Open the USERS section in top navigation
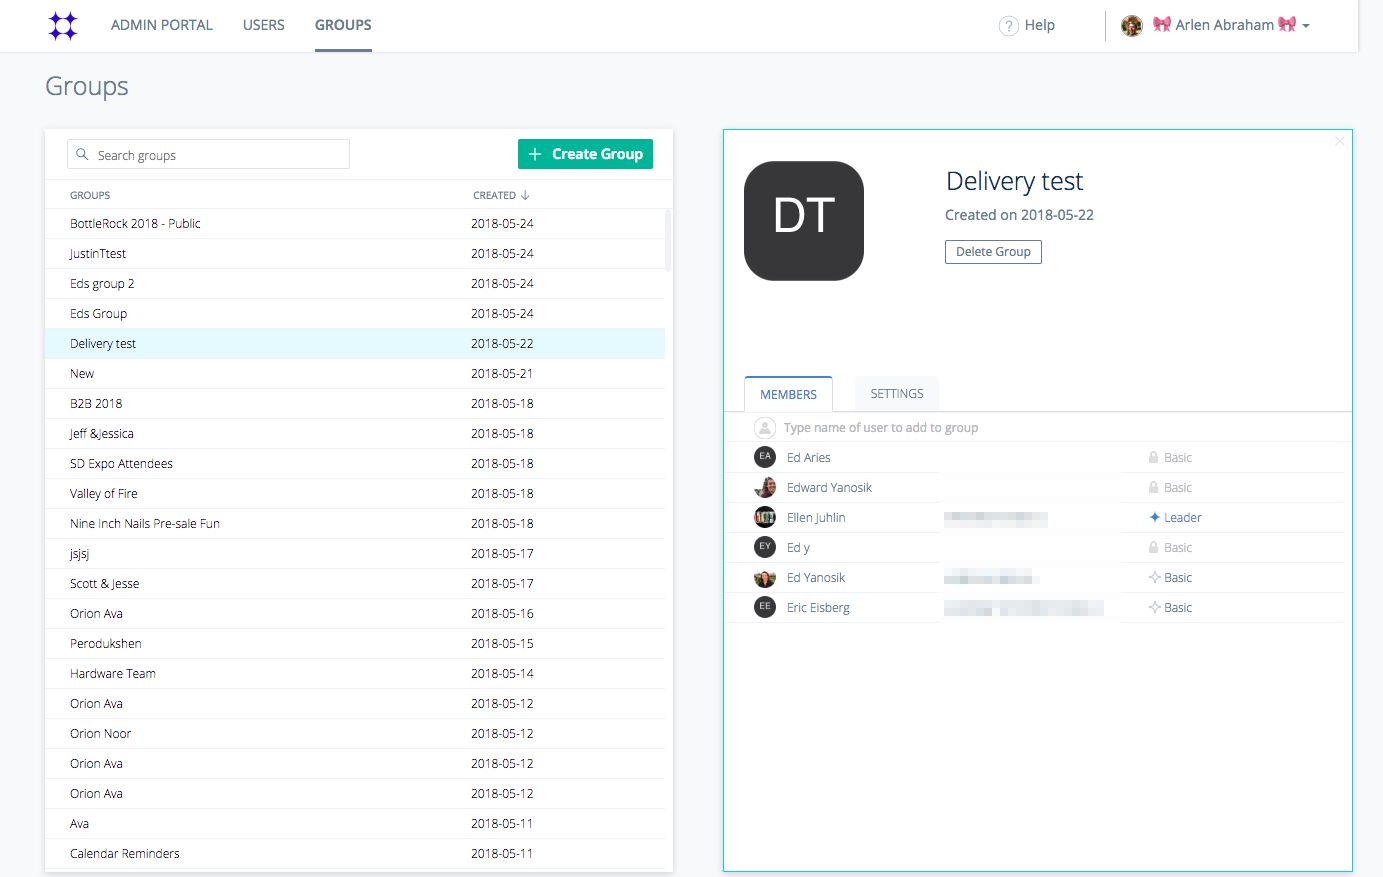Viewport: 1383px width, 877px height. [x=263, y=25]
